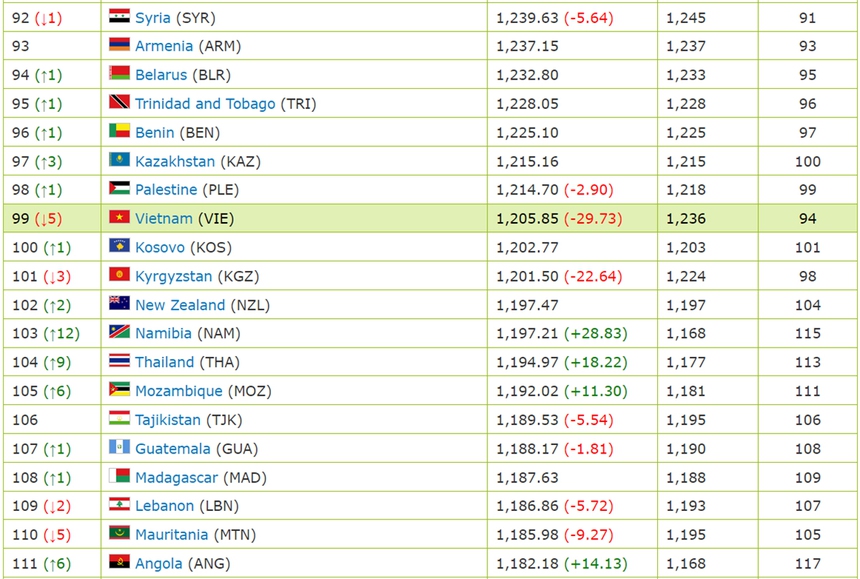Open the Kosovo team link
860x579 pixels.
[160, 247]
